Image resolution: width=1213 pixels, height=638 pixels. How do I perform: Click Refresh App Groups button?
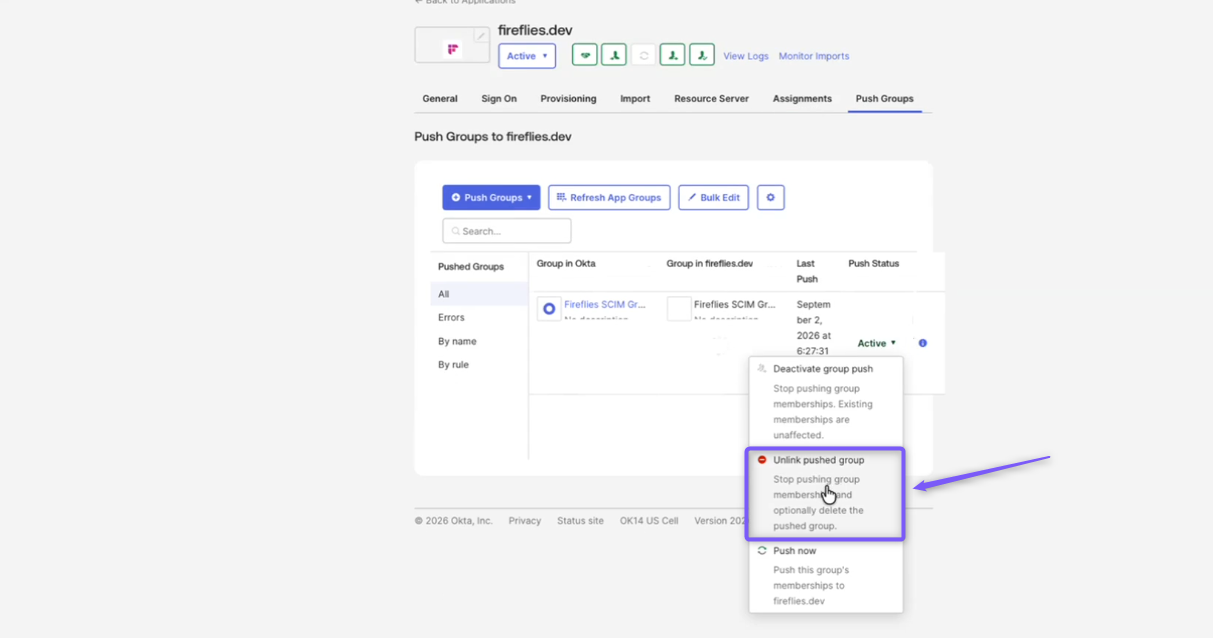[x=609, y=198]
